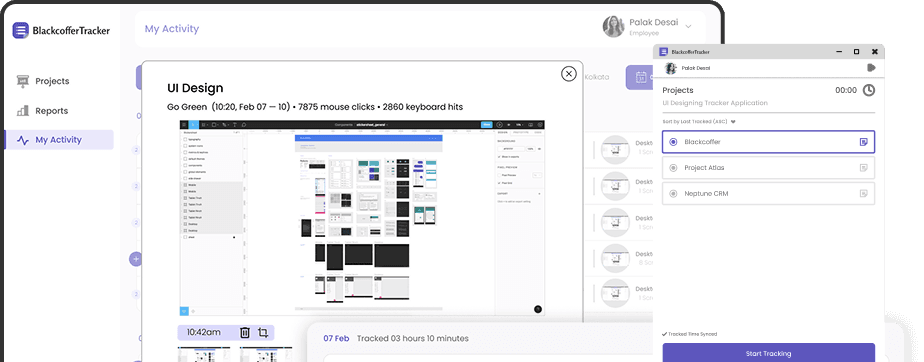
Task: Expand the Palak Desai account dropdown chevron
Action: point(688,27)
